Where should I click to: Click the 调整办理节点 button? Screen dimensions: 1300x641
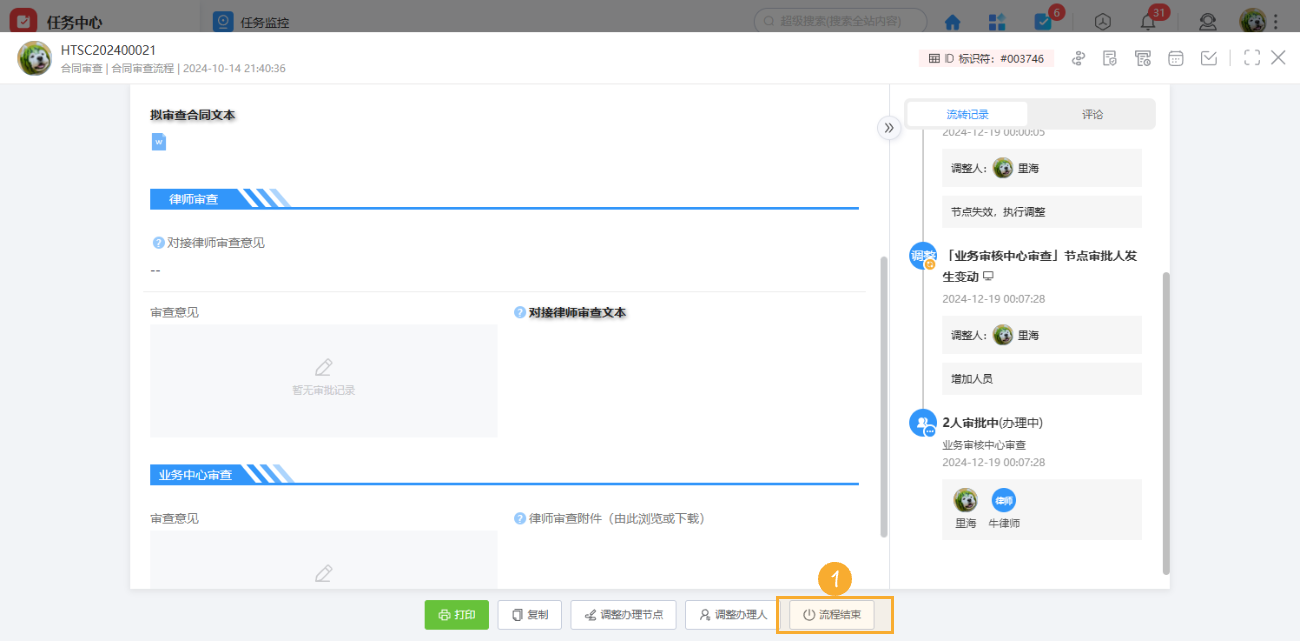point(623,614)
